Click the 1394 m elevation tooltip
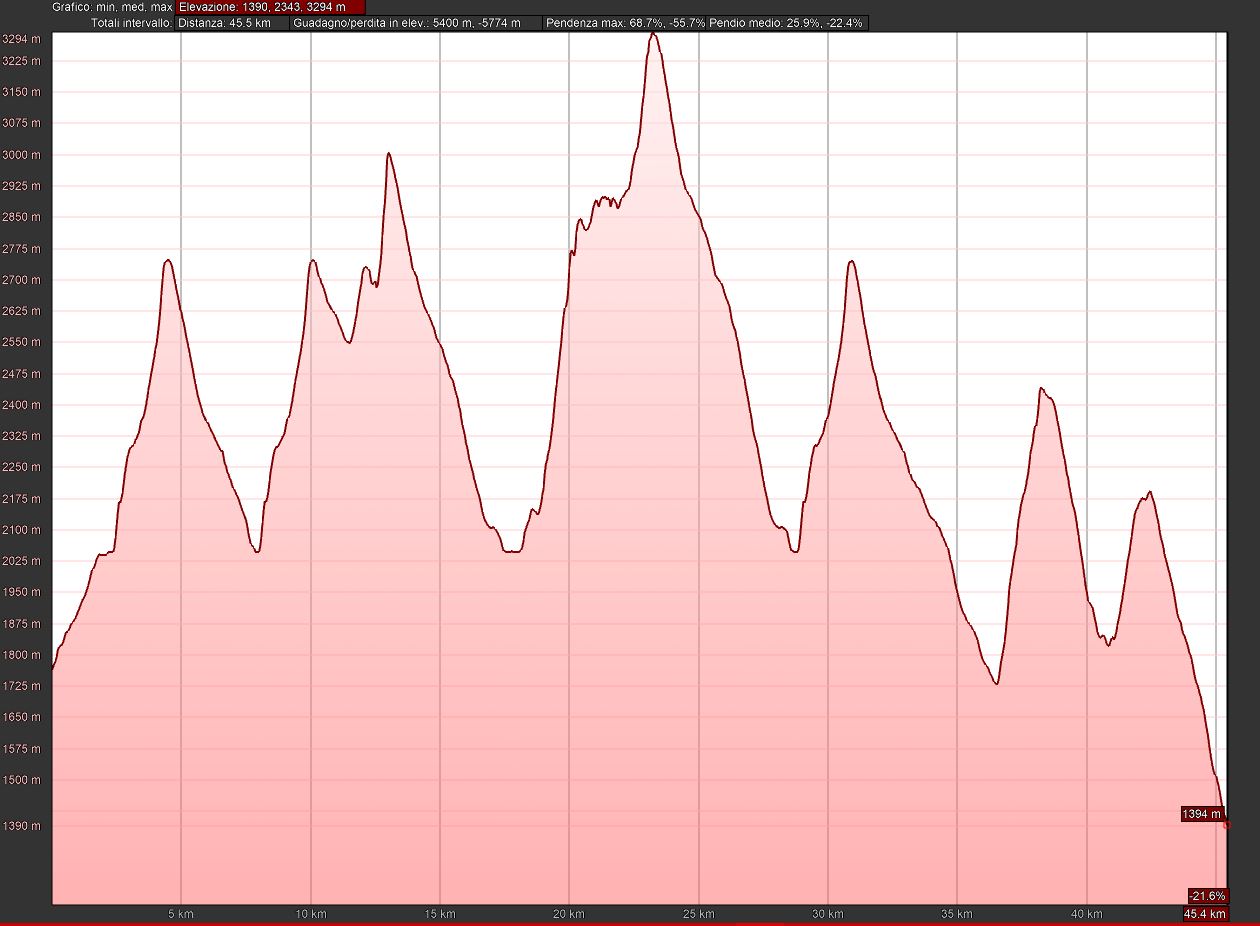The width and height of the screenshot is (1260, 926). pyautogui.click(x=1201, y=814)
